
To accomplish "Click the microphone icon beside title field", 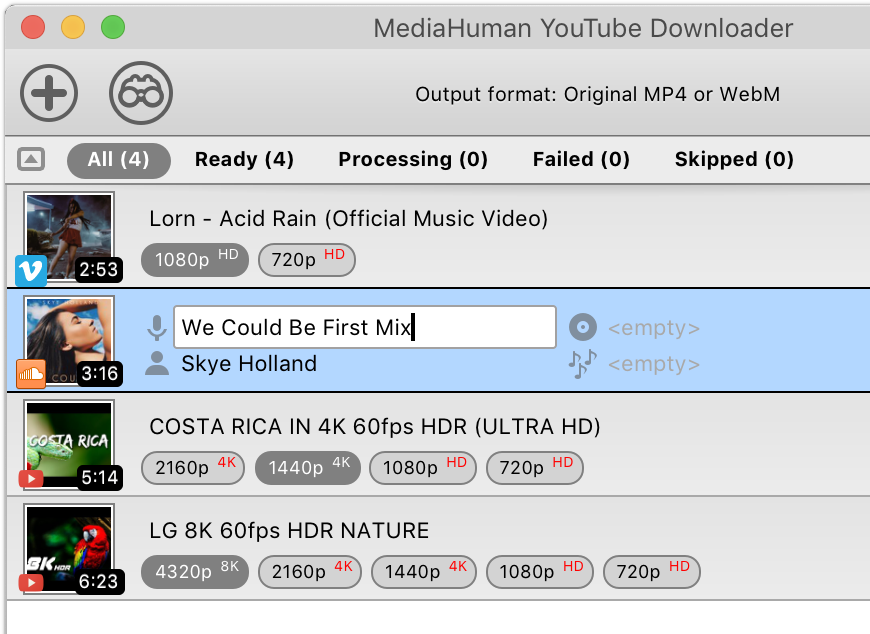I will tap(157, 327).
